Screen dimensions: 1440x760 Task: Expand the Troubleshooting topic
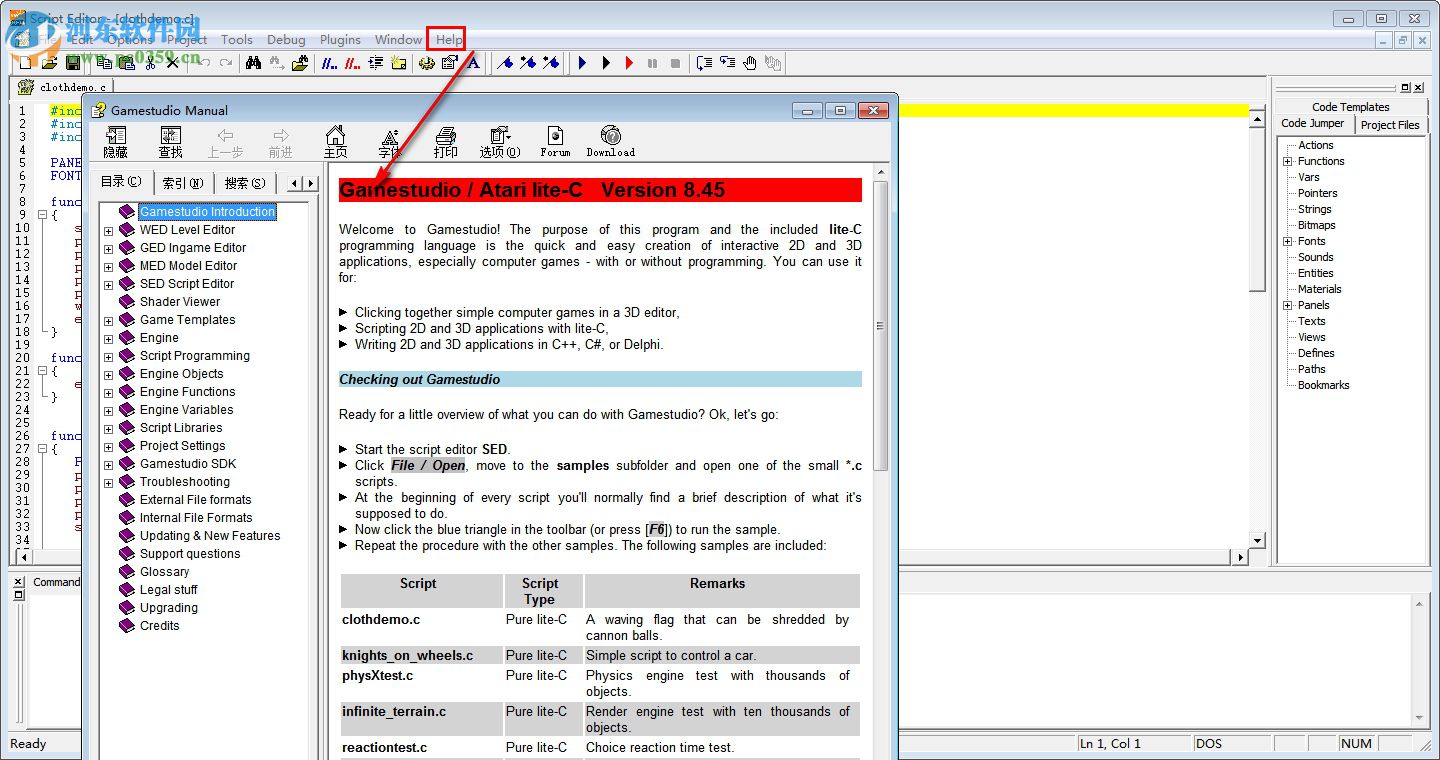pos(108,483)
